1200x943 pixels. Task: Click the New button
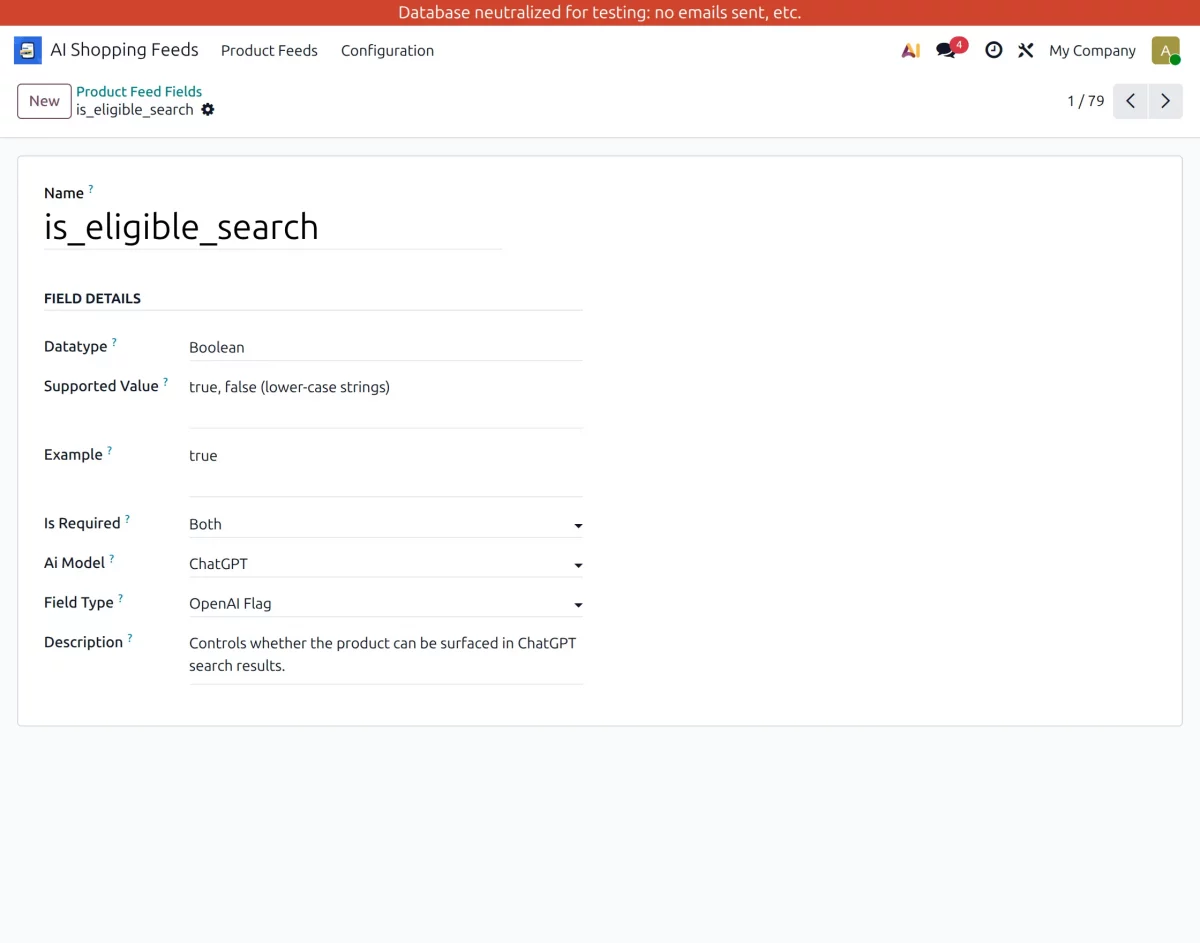[44, 101]
